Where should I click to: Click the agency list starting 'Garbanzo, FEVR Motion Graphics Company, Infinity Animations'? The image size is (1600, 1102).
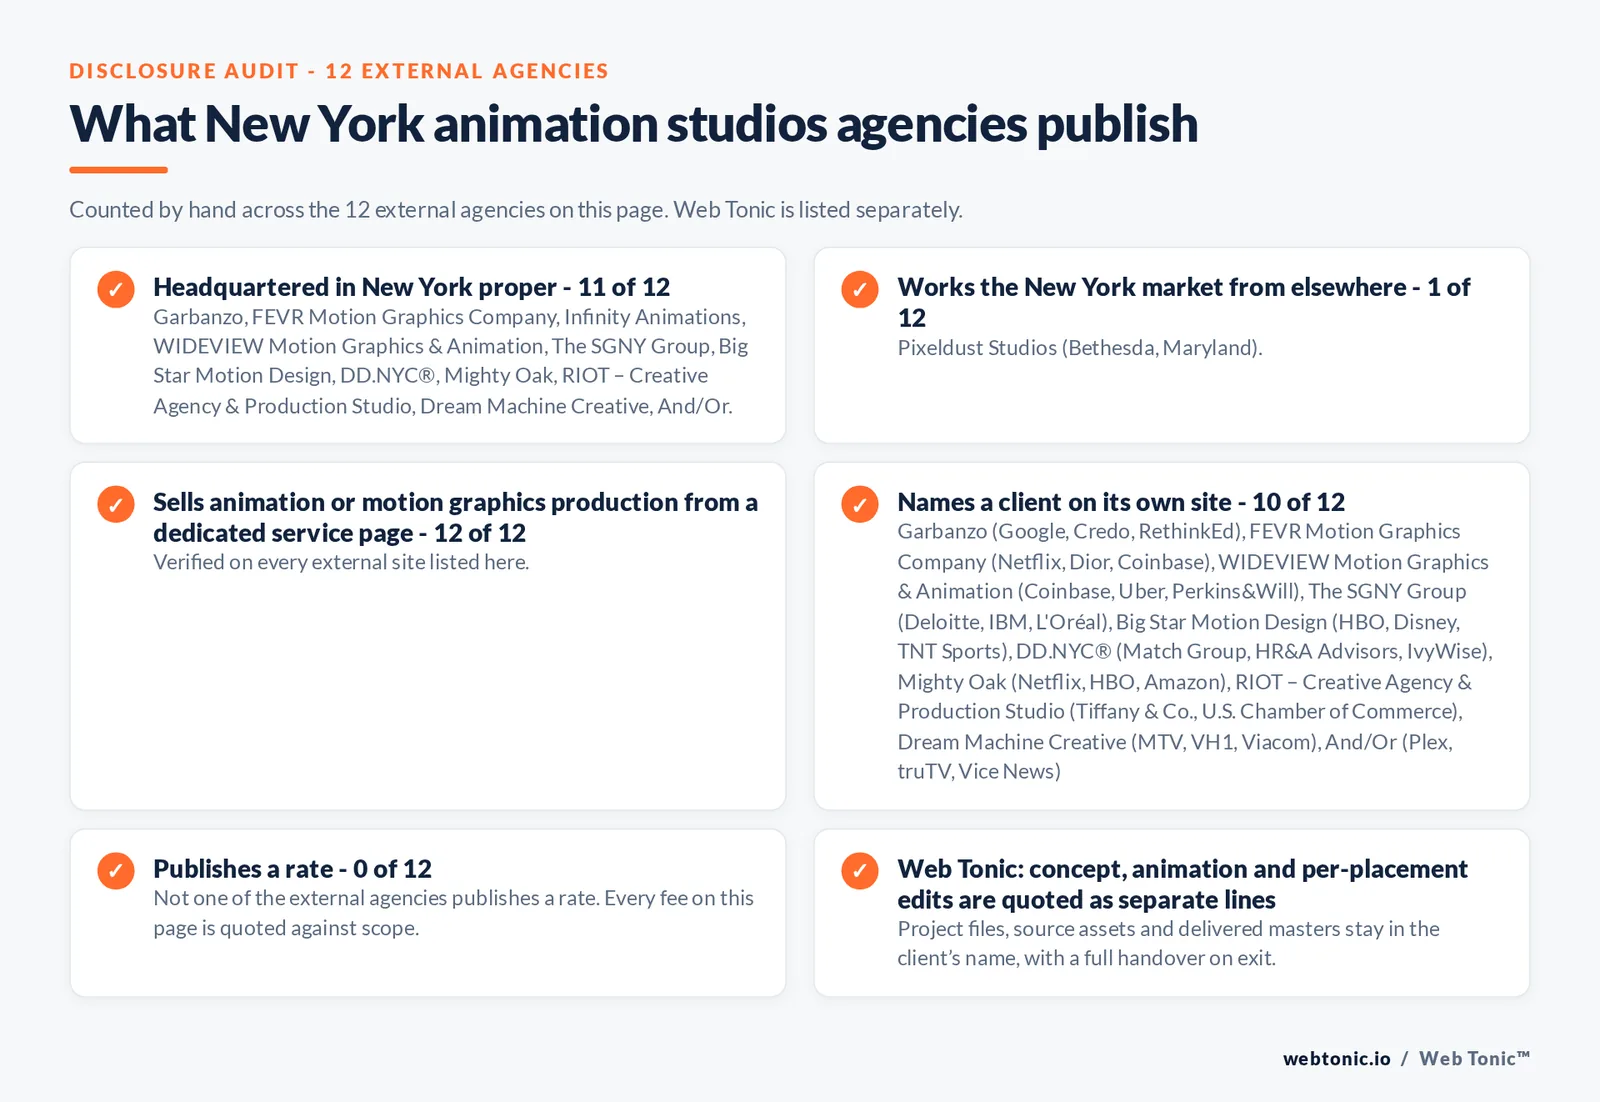point(450,361)
